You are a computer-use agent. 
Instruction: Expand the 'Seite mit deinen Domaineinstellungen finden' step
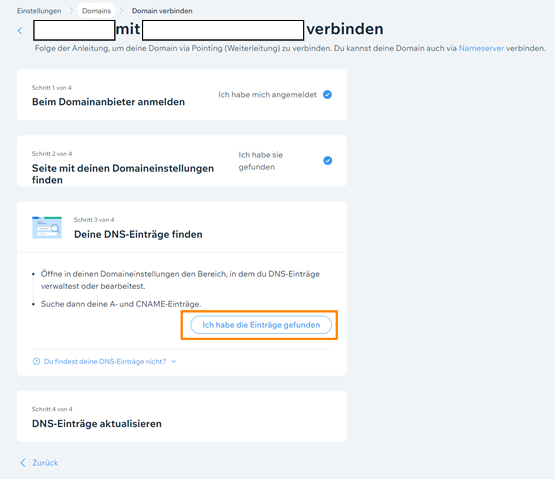(x=182, y=161)
